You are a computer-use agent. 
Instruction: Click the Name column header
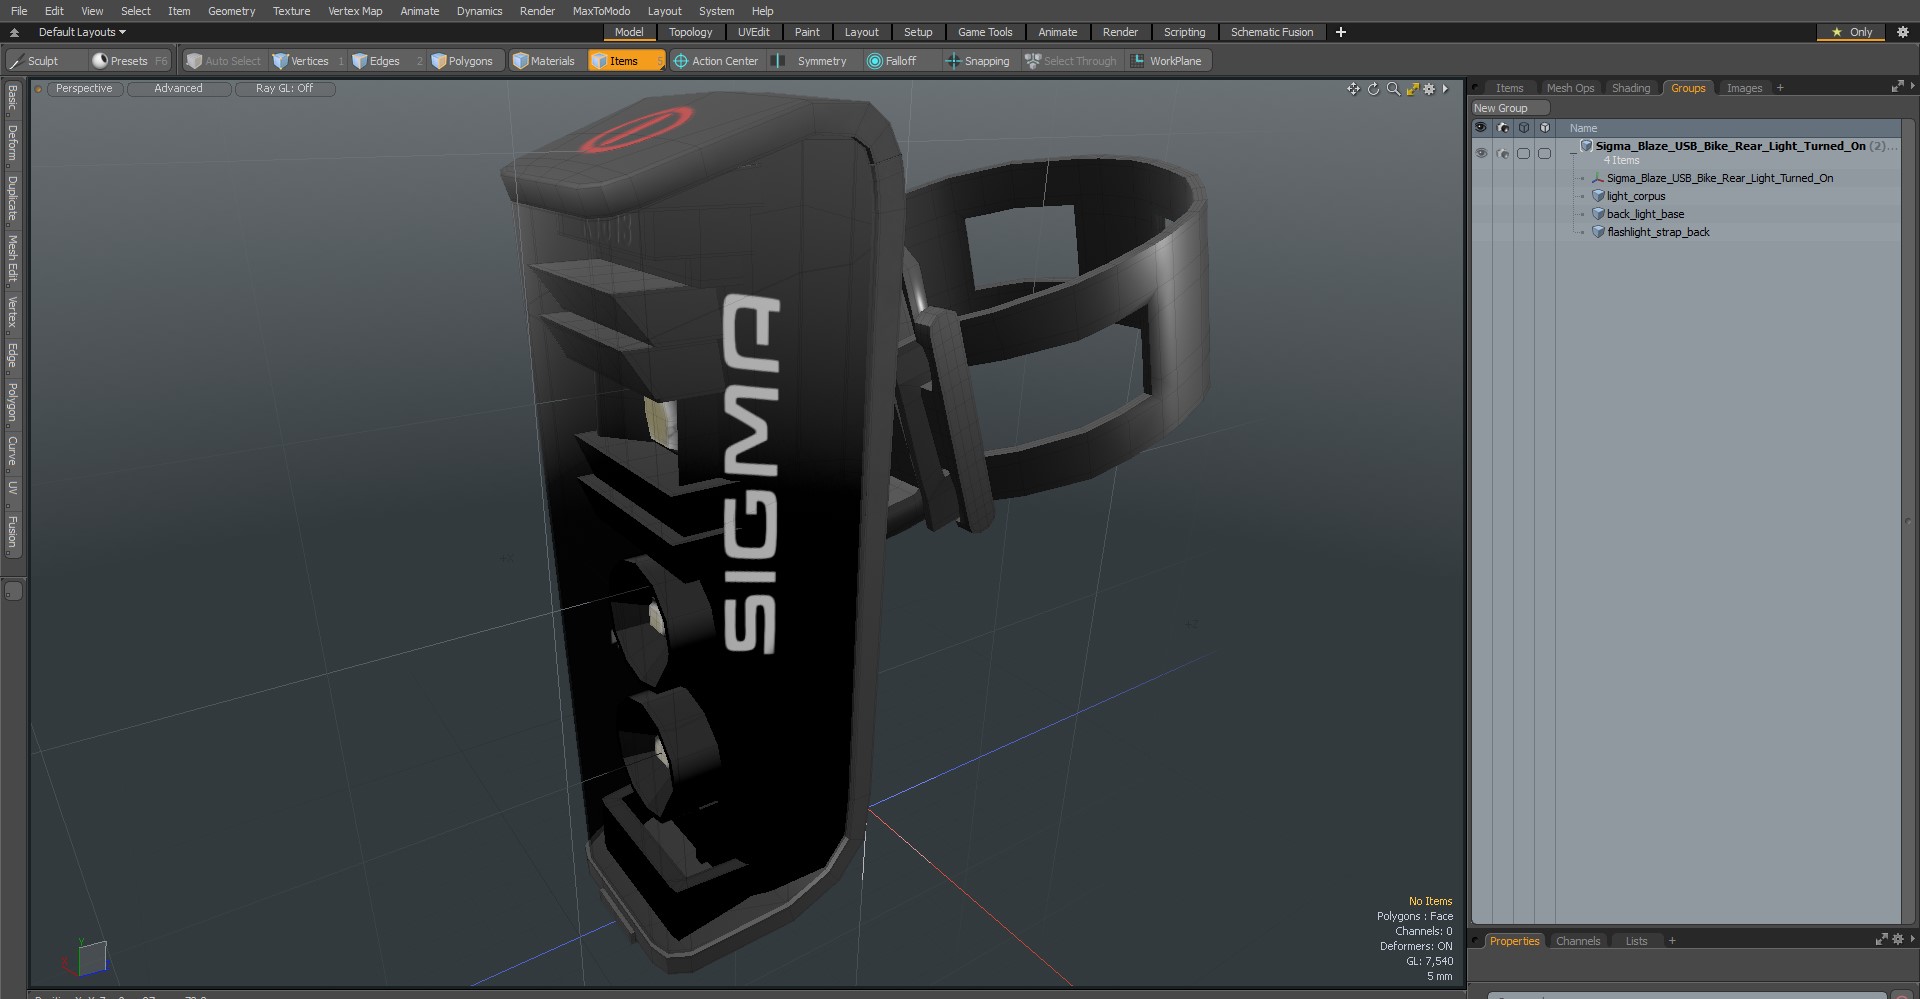coord(1583,128)
